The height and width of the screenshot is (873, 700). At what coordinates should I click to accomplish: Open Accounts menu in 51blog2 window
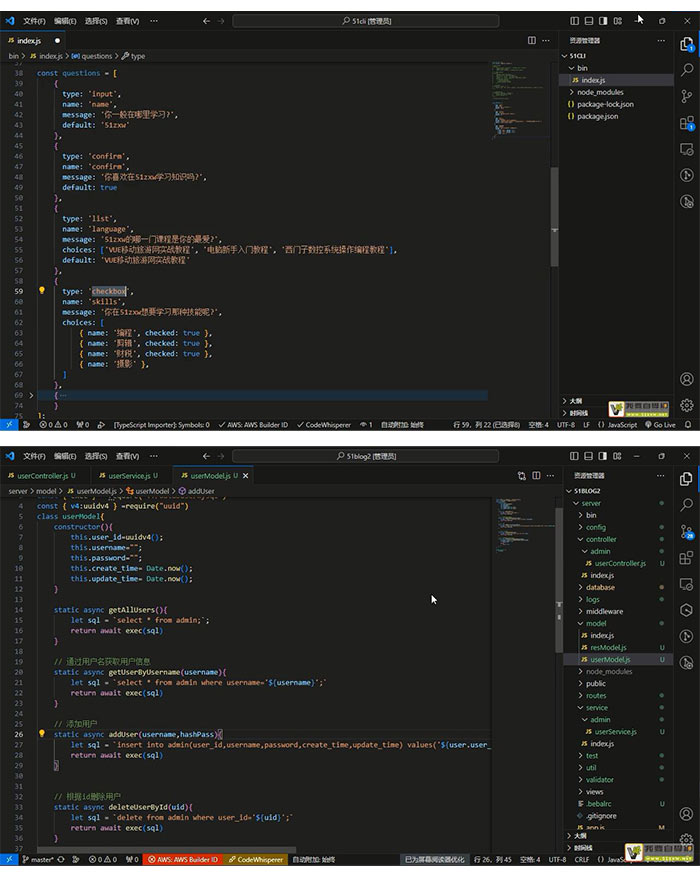(687, 814)
